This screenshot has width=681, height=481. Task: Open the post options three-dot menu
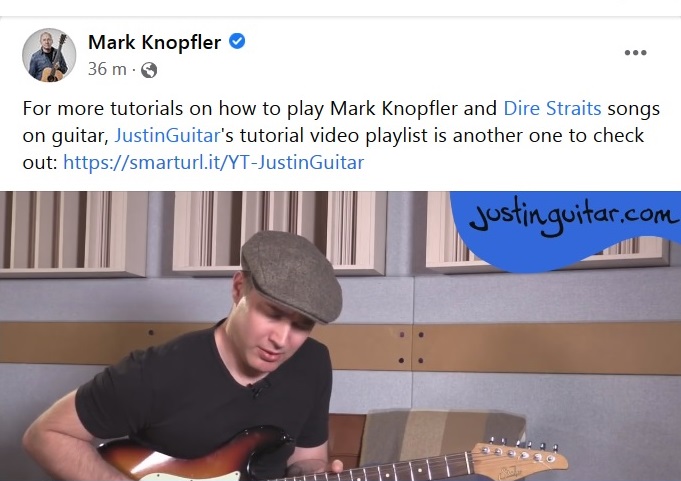coord(635,53)
